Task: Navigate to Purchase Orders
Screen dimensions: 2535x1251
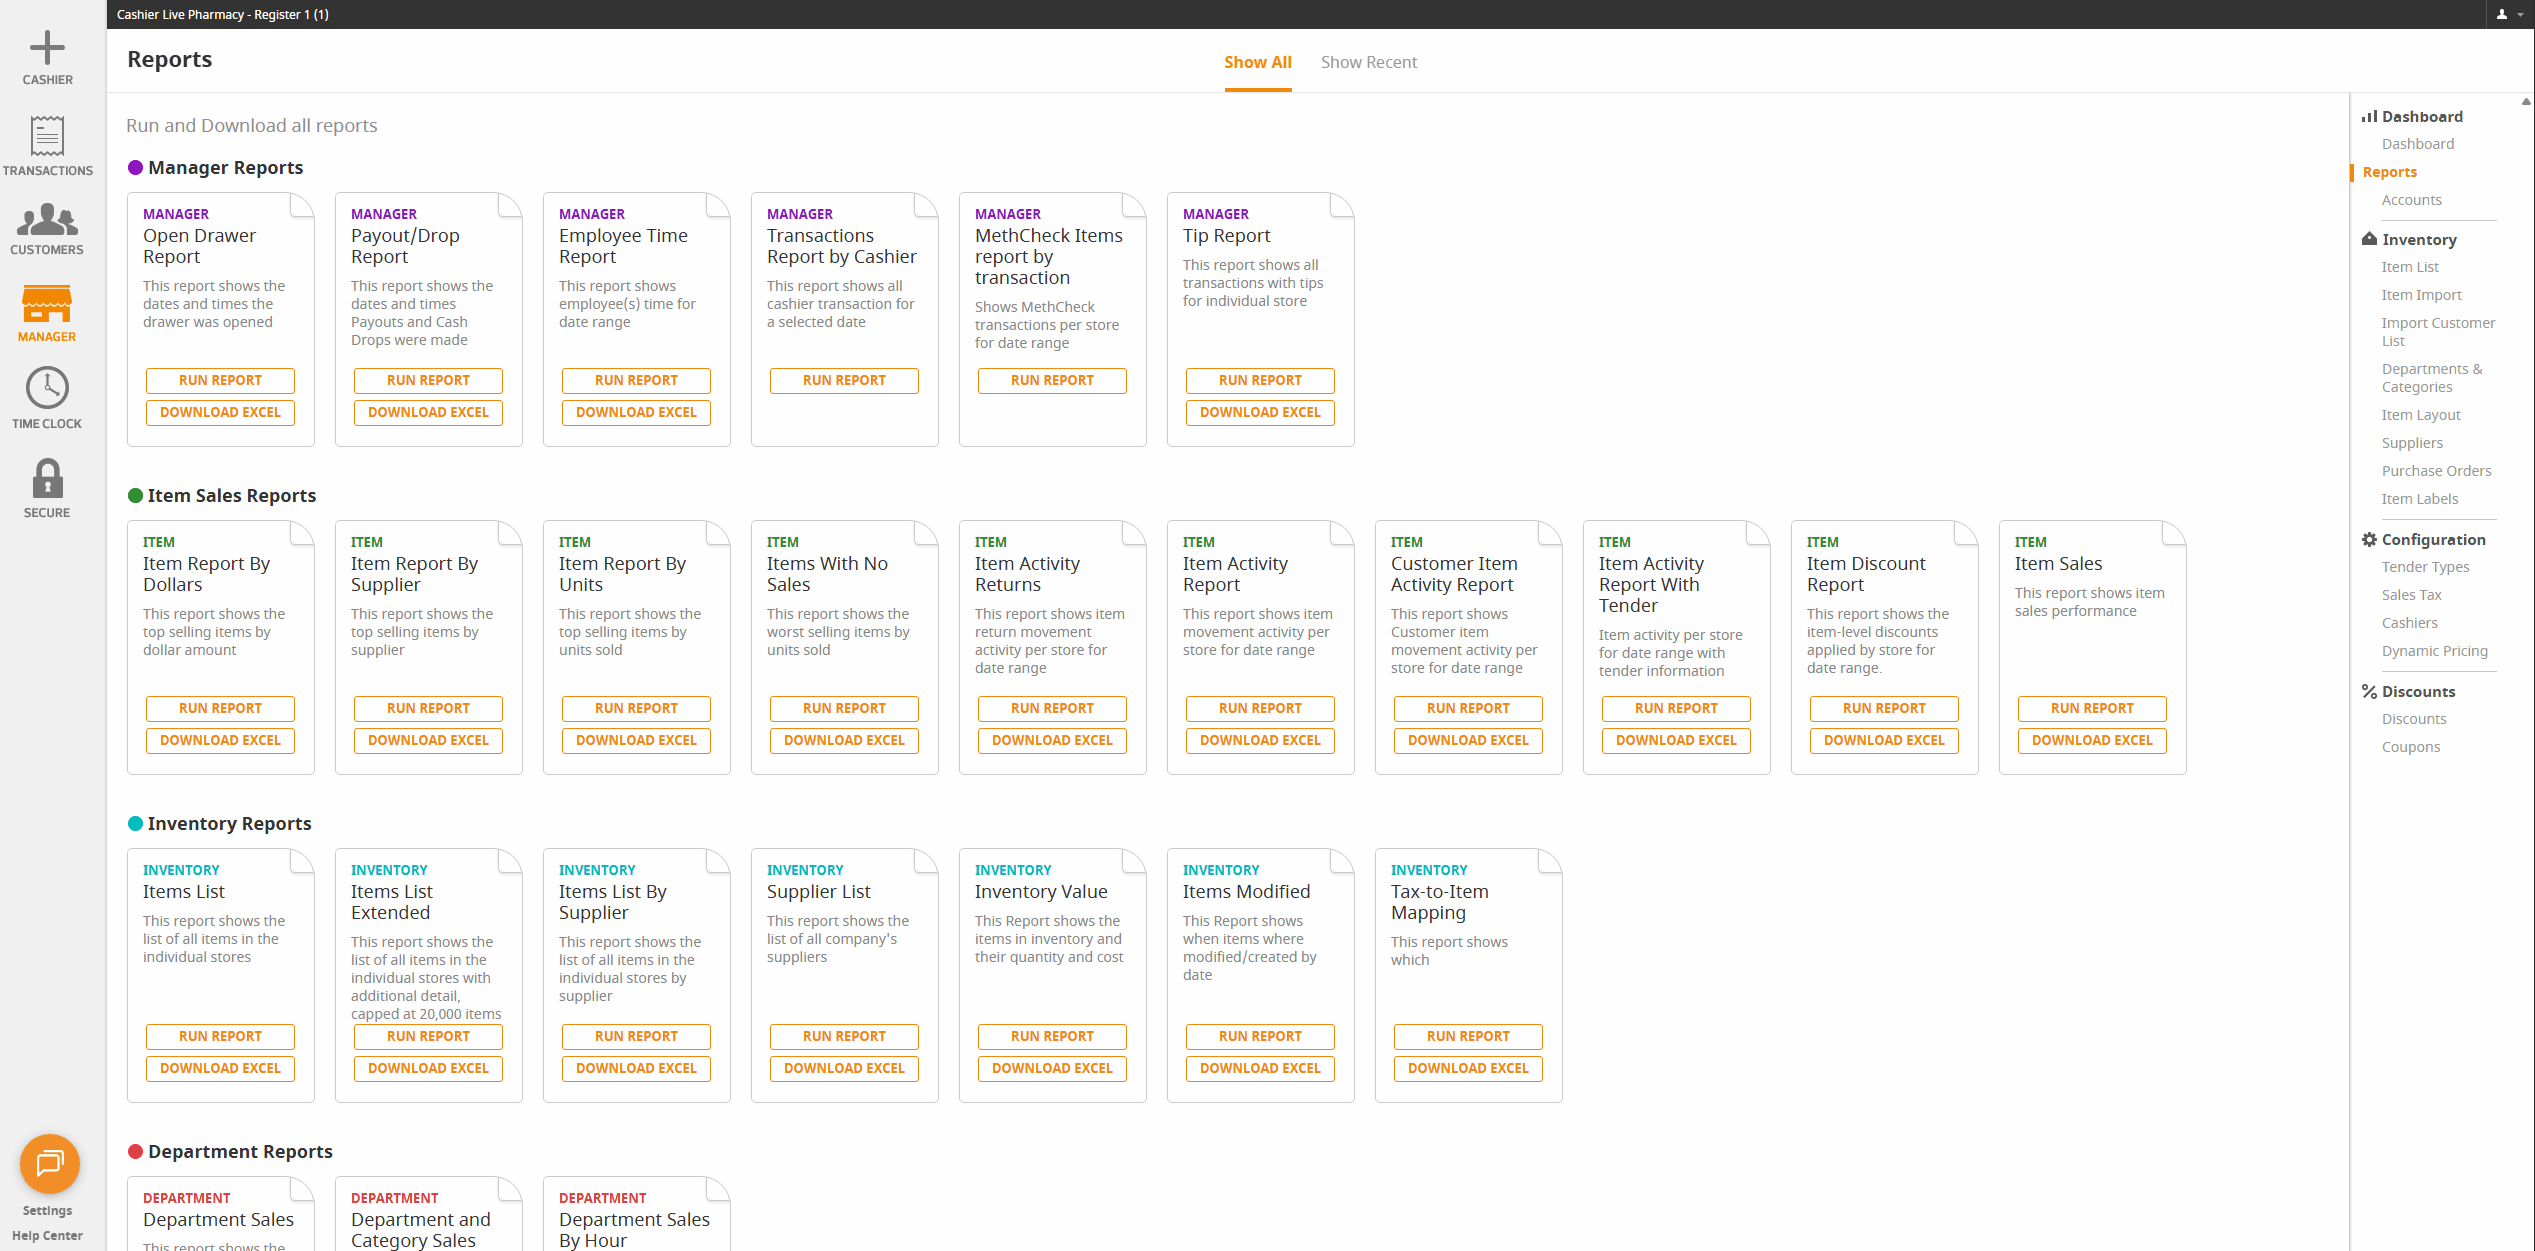Action: 2437,470
